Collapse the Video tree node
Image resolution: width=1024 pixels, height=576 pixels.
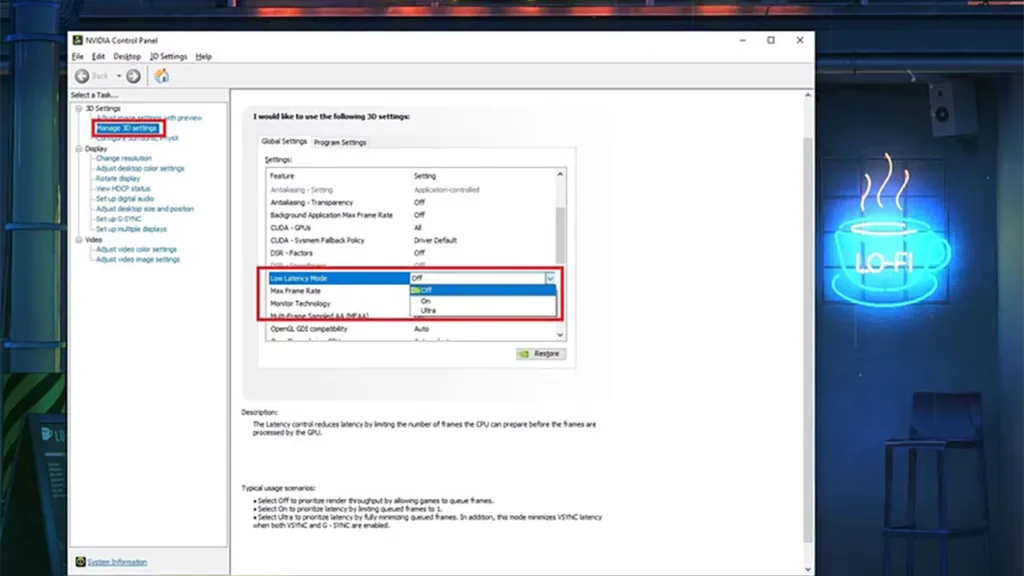(x=79, y=240)
